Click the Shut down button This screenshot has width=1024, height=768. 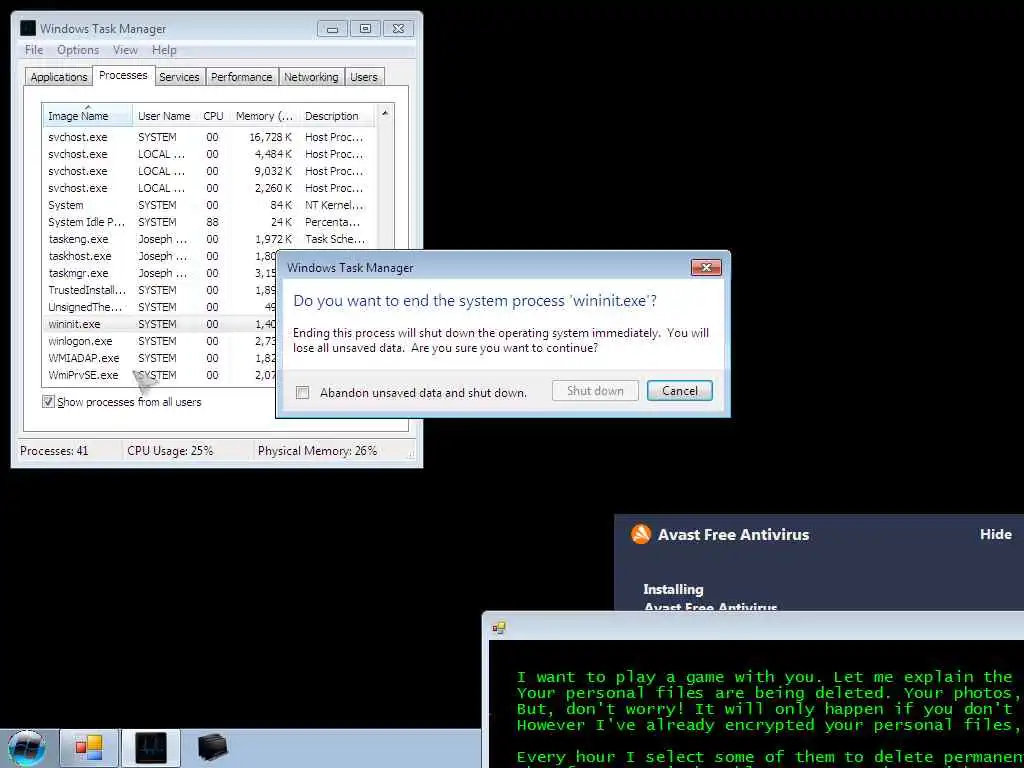[x=595, y=391]
